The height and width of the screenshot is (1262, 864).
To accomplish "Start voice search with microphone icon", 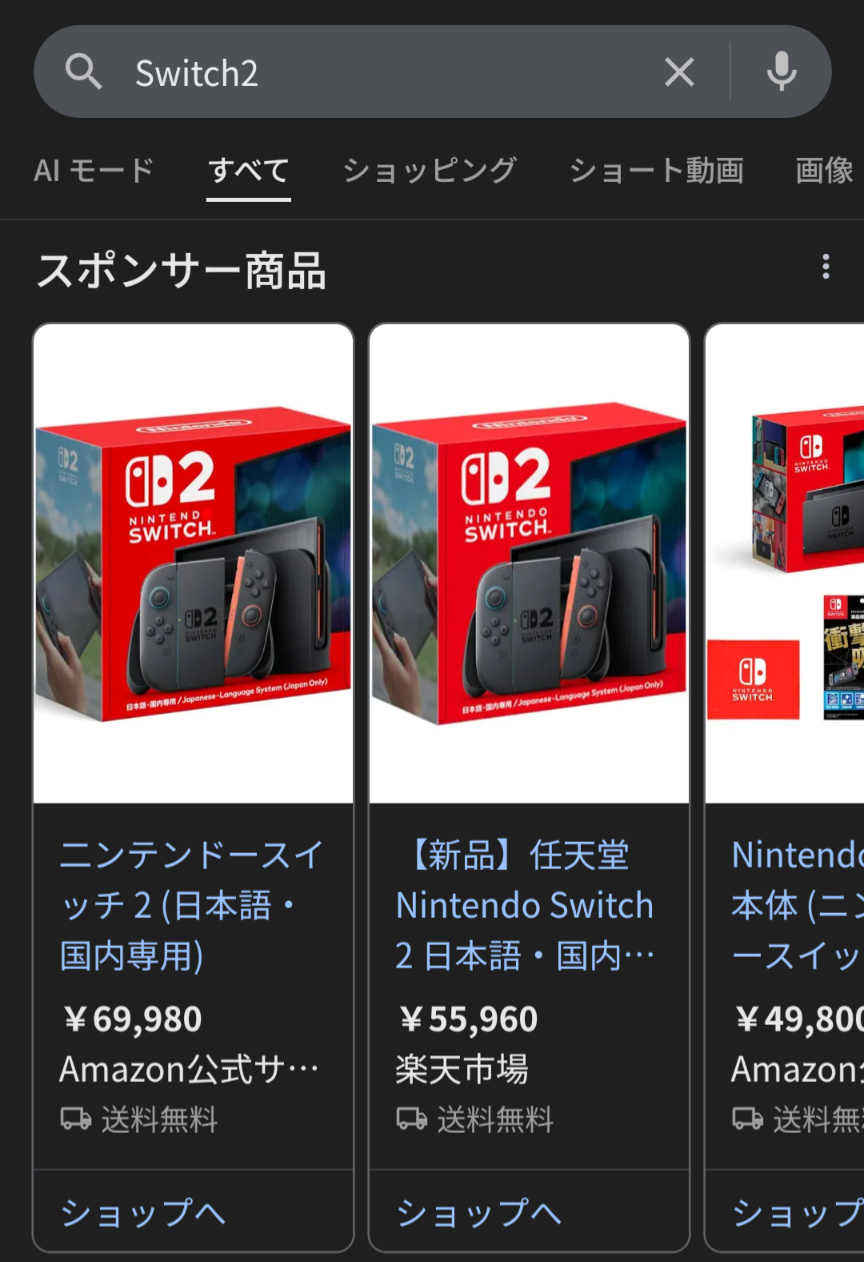I will [781, 72].
